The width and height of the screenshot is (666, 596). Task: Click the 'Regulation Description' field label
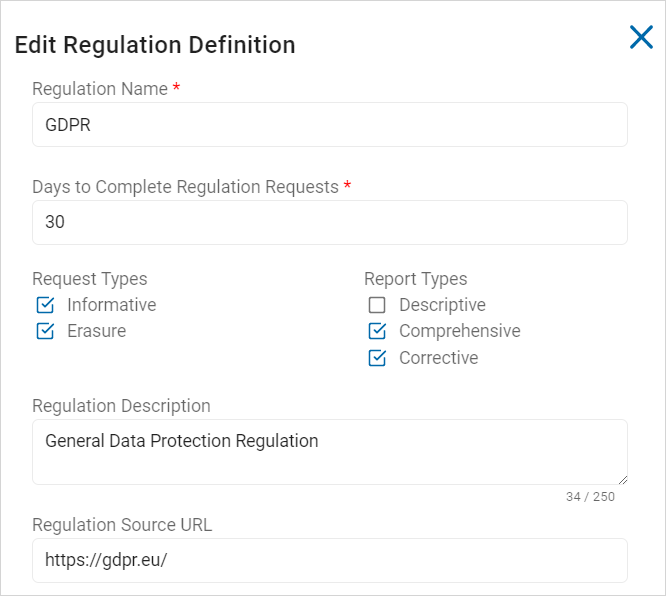(121, 406)
